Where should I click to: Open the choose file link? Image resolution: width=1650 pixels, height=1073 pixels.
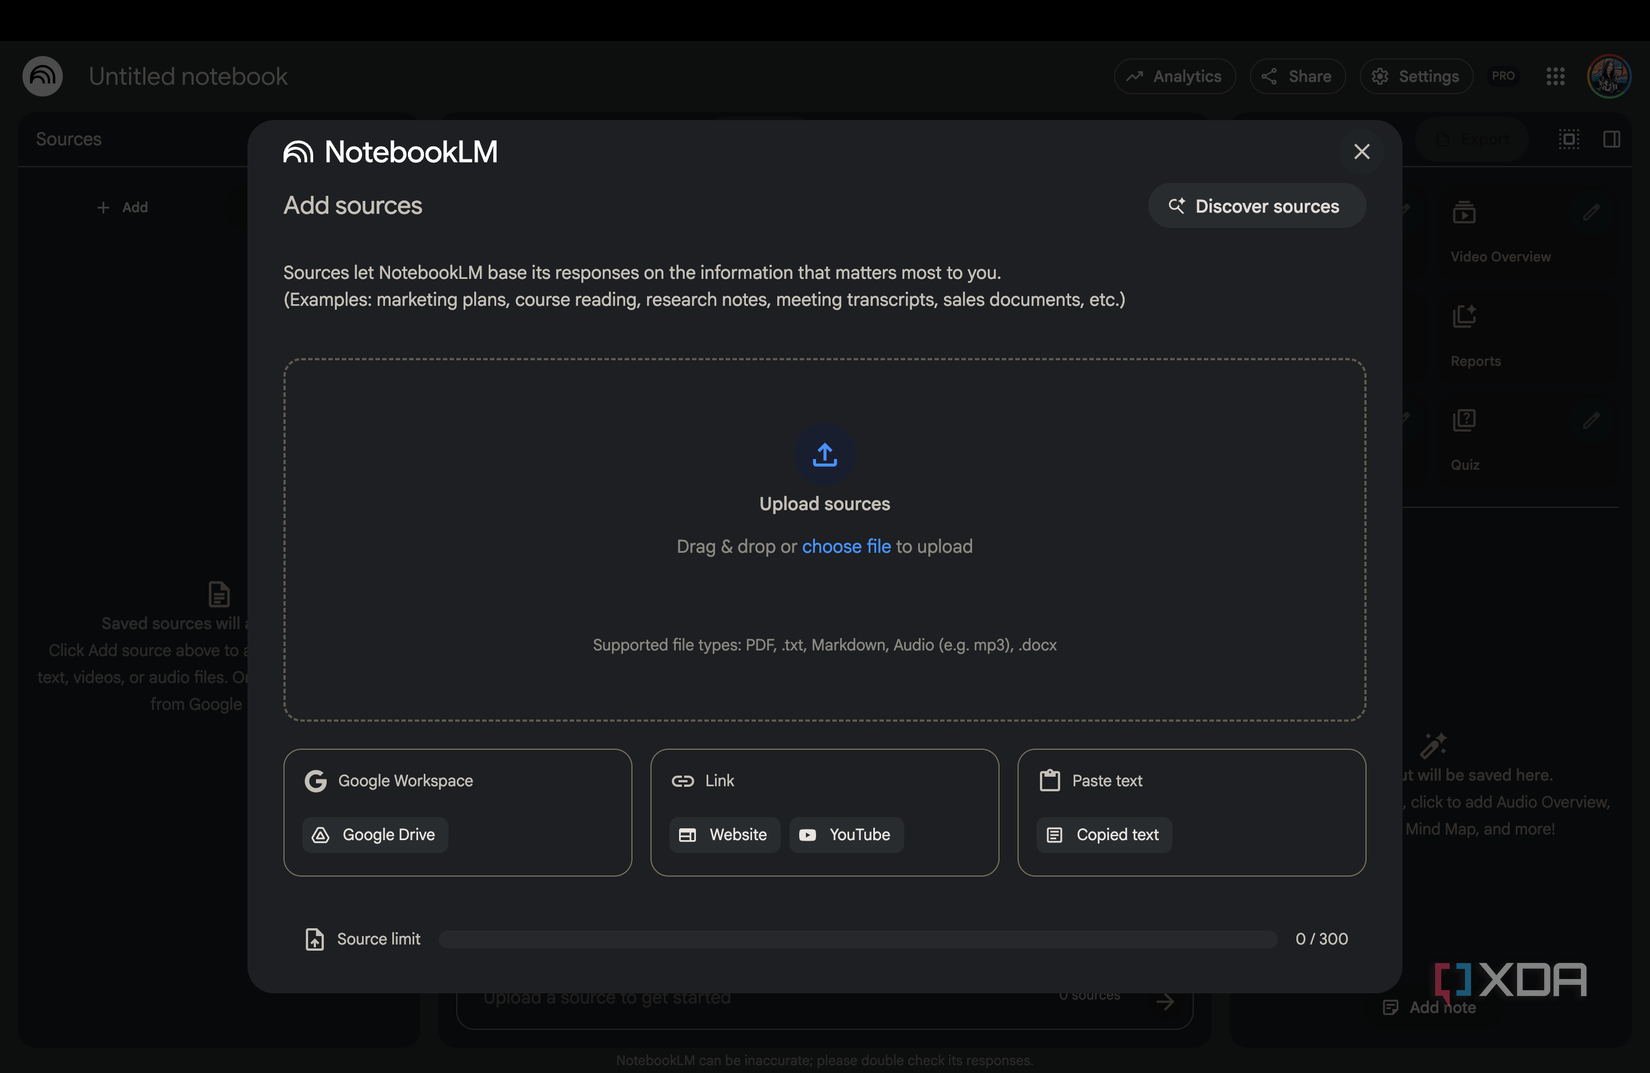pos(846,546)
